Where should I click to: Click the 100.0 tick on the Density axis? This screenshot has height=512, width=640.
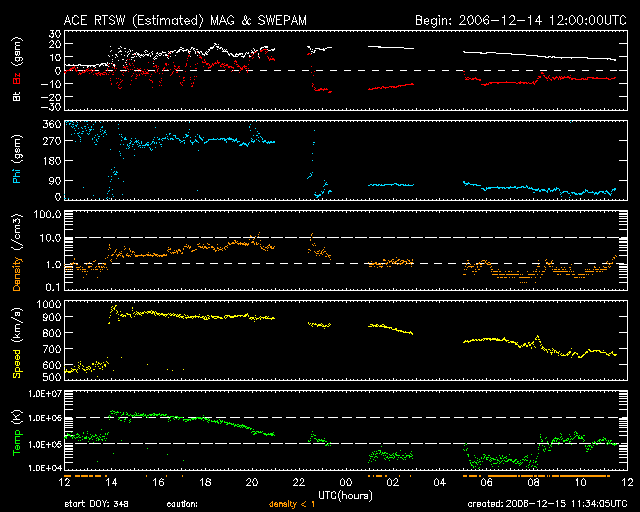(46, 215)
